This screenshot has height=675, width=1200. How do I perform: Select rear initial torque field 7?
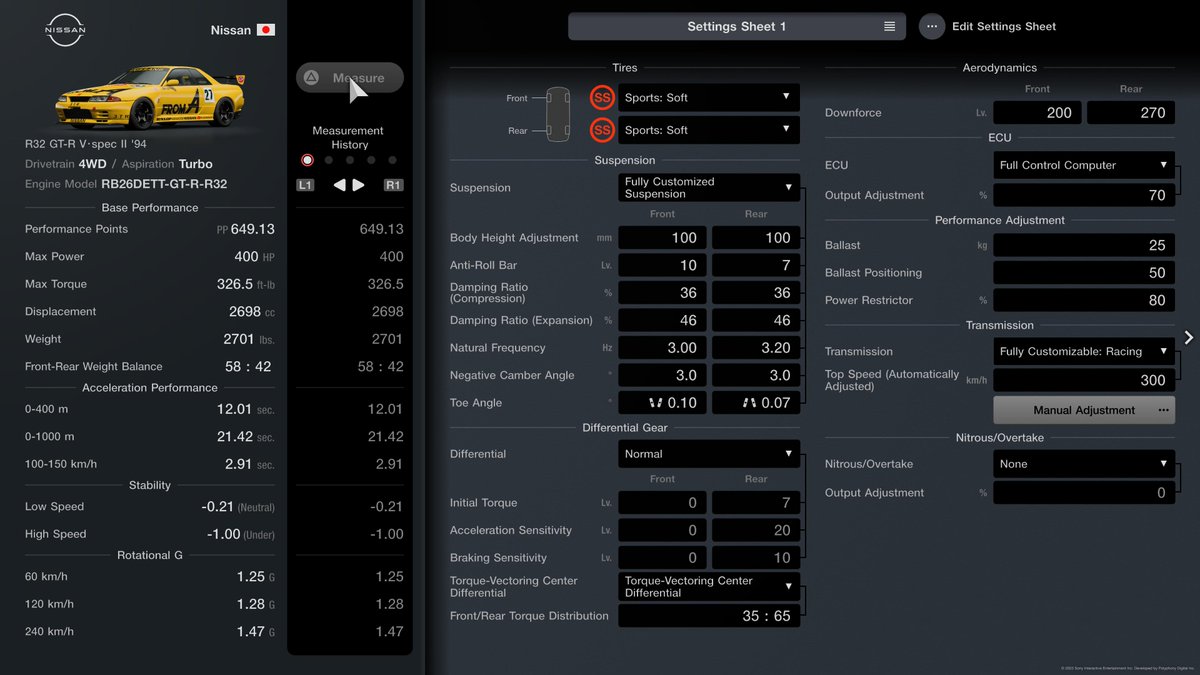click(x=756, y=503)
